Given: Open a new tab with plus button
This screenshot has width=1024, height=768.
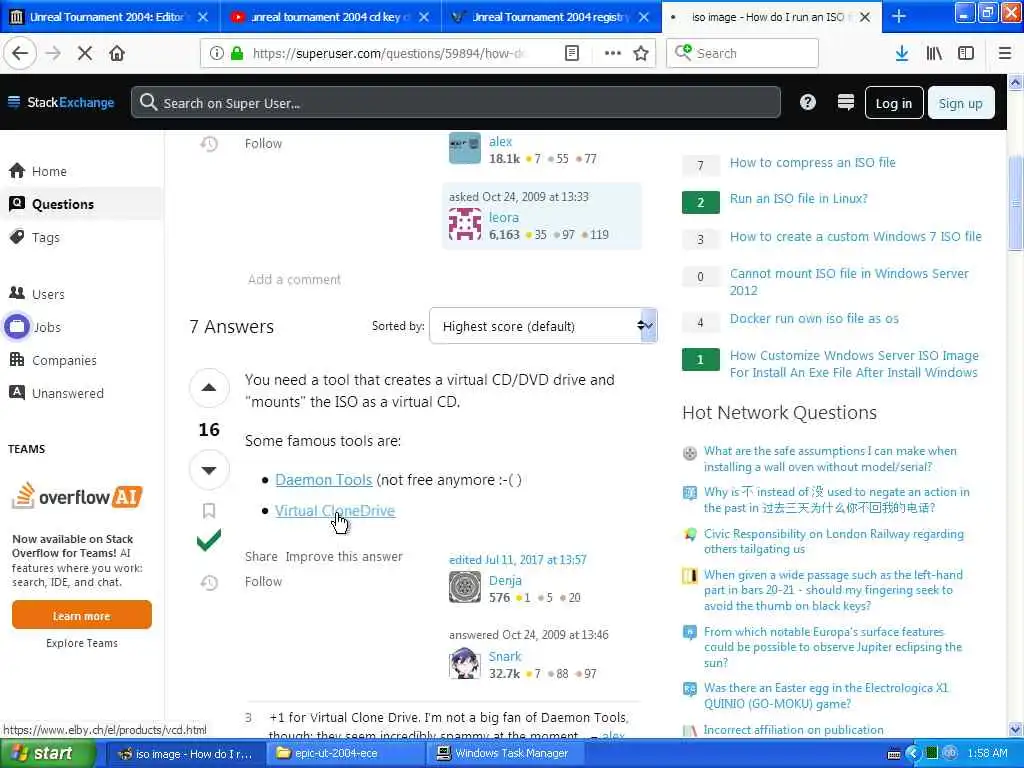Looking at the screenshot, I should click(899, 16).
